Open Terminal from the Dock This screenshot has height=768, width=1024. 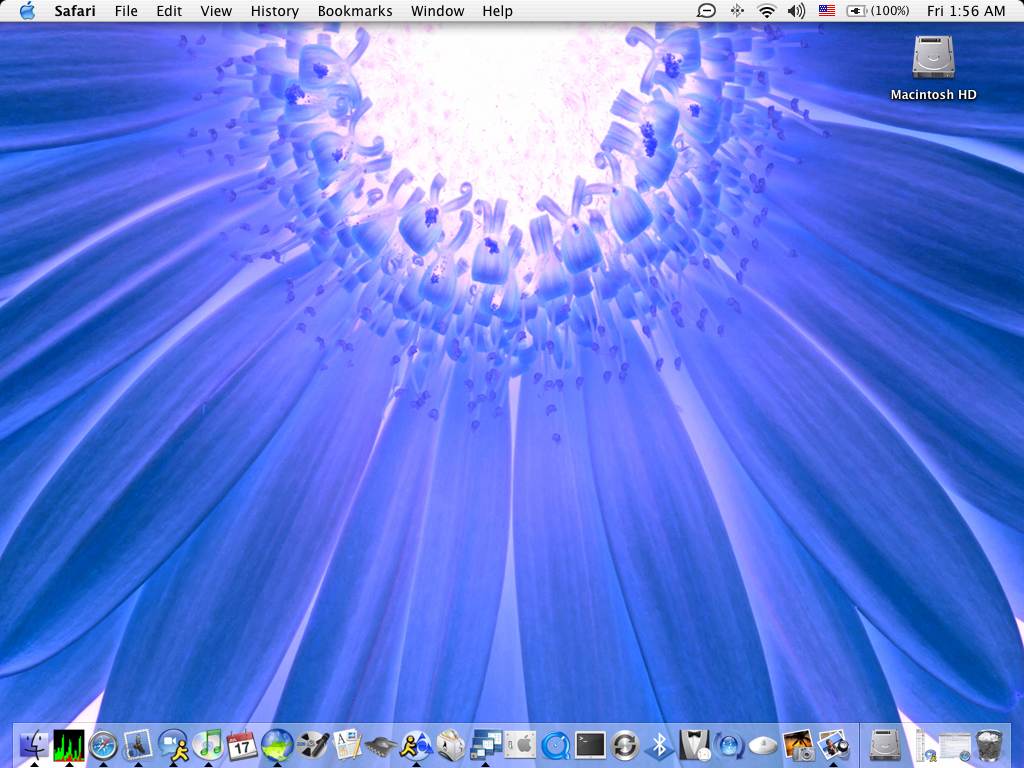[x=590, y=744]
